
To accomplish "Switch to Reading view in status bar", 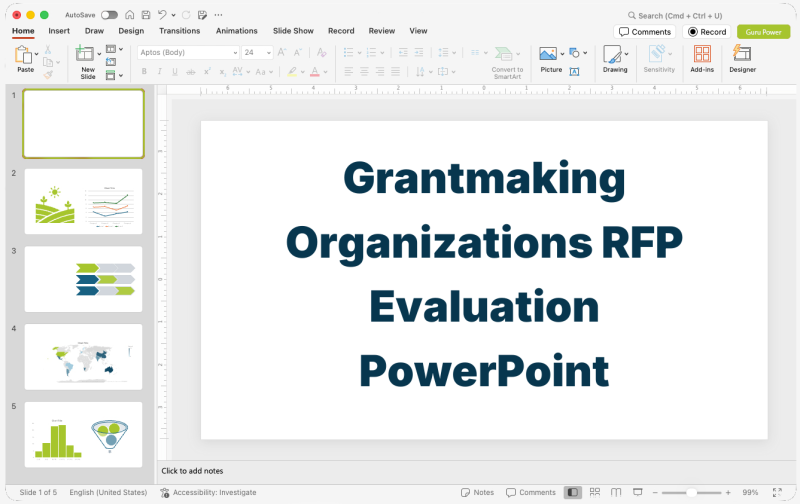I will coord(616,492).
